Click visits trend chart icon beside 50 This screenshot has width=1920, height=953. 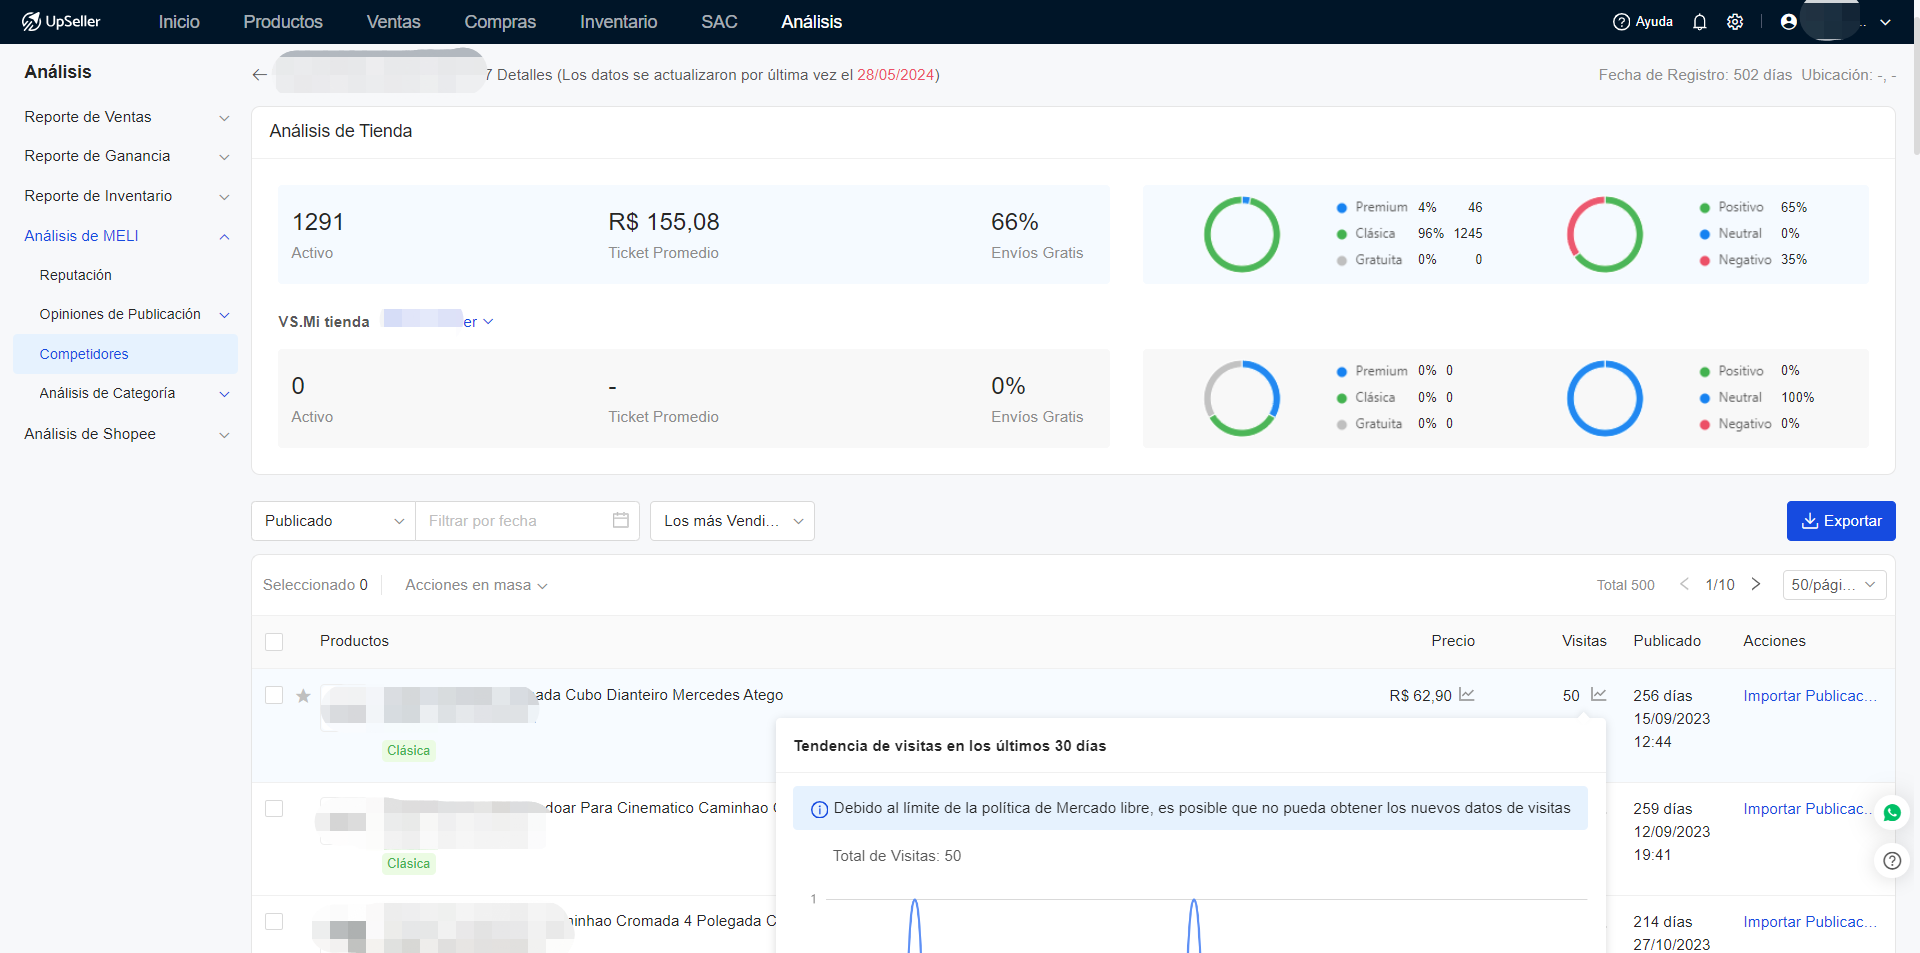tap(1599, 694)
